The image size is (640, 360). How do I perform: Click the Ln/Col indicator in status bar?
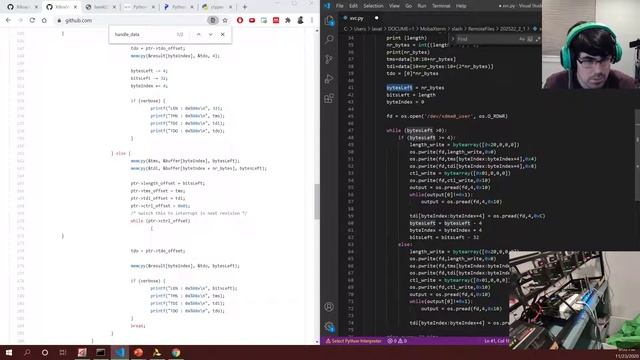tap(496, 341)
